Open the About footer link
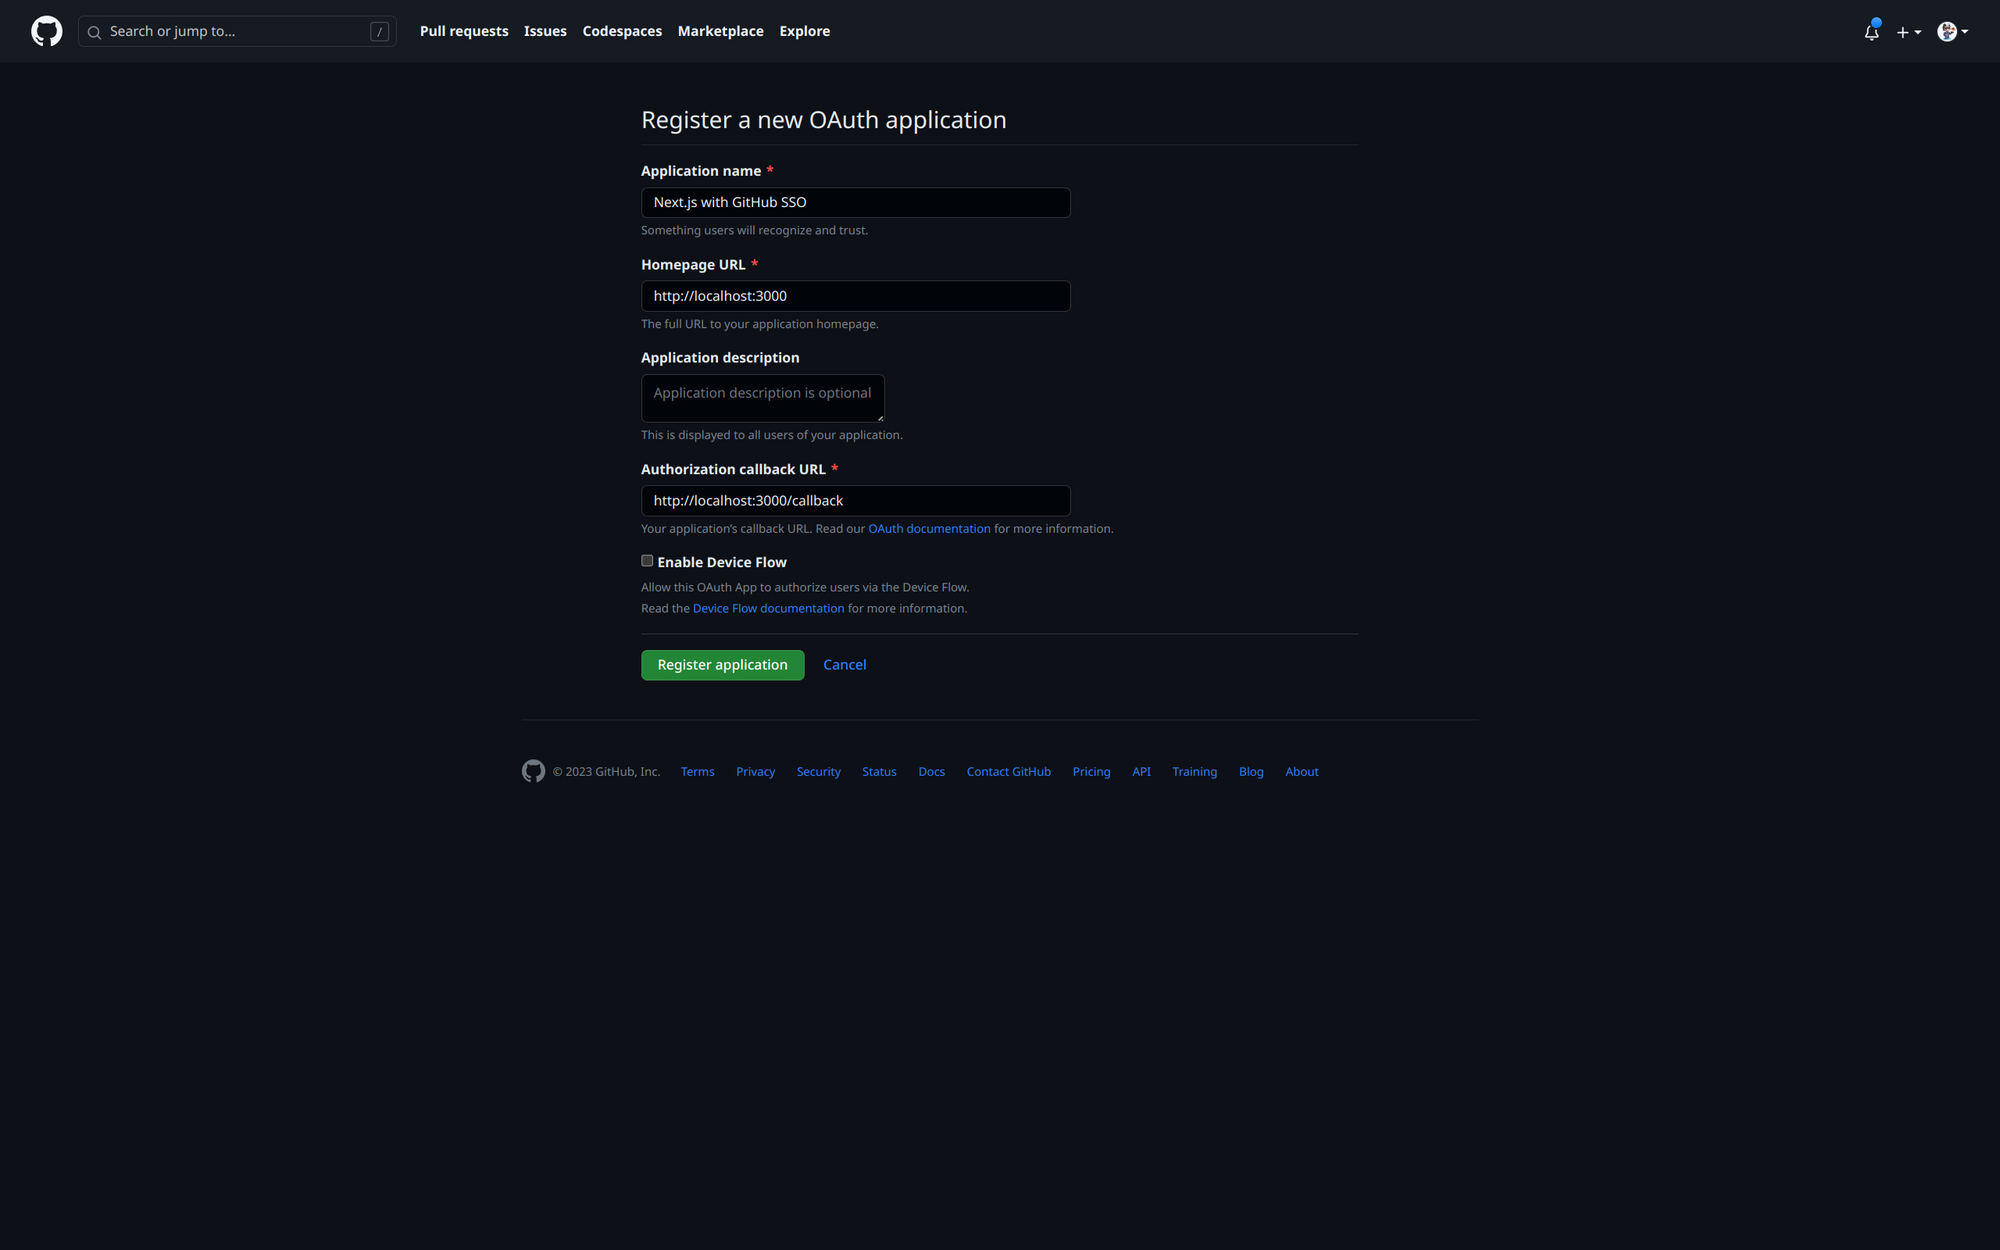The height and width of the screenshot is (1250, 2000). point(1301,772)
